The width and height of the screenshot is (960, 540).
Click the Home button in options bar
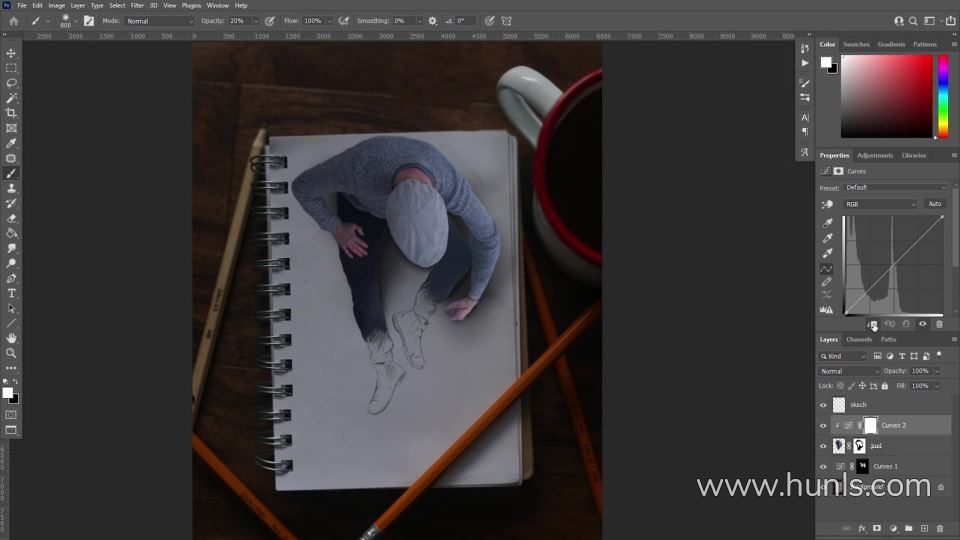coord(13,21)
